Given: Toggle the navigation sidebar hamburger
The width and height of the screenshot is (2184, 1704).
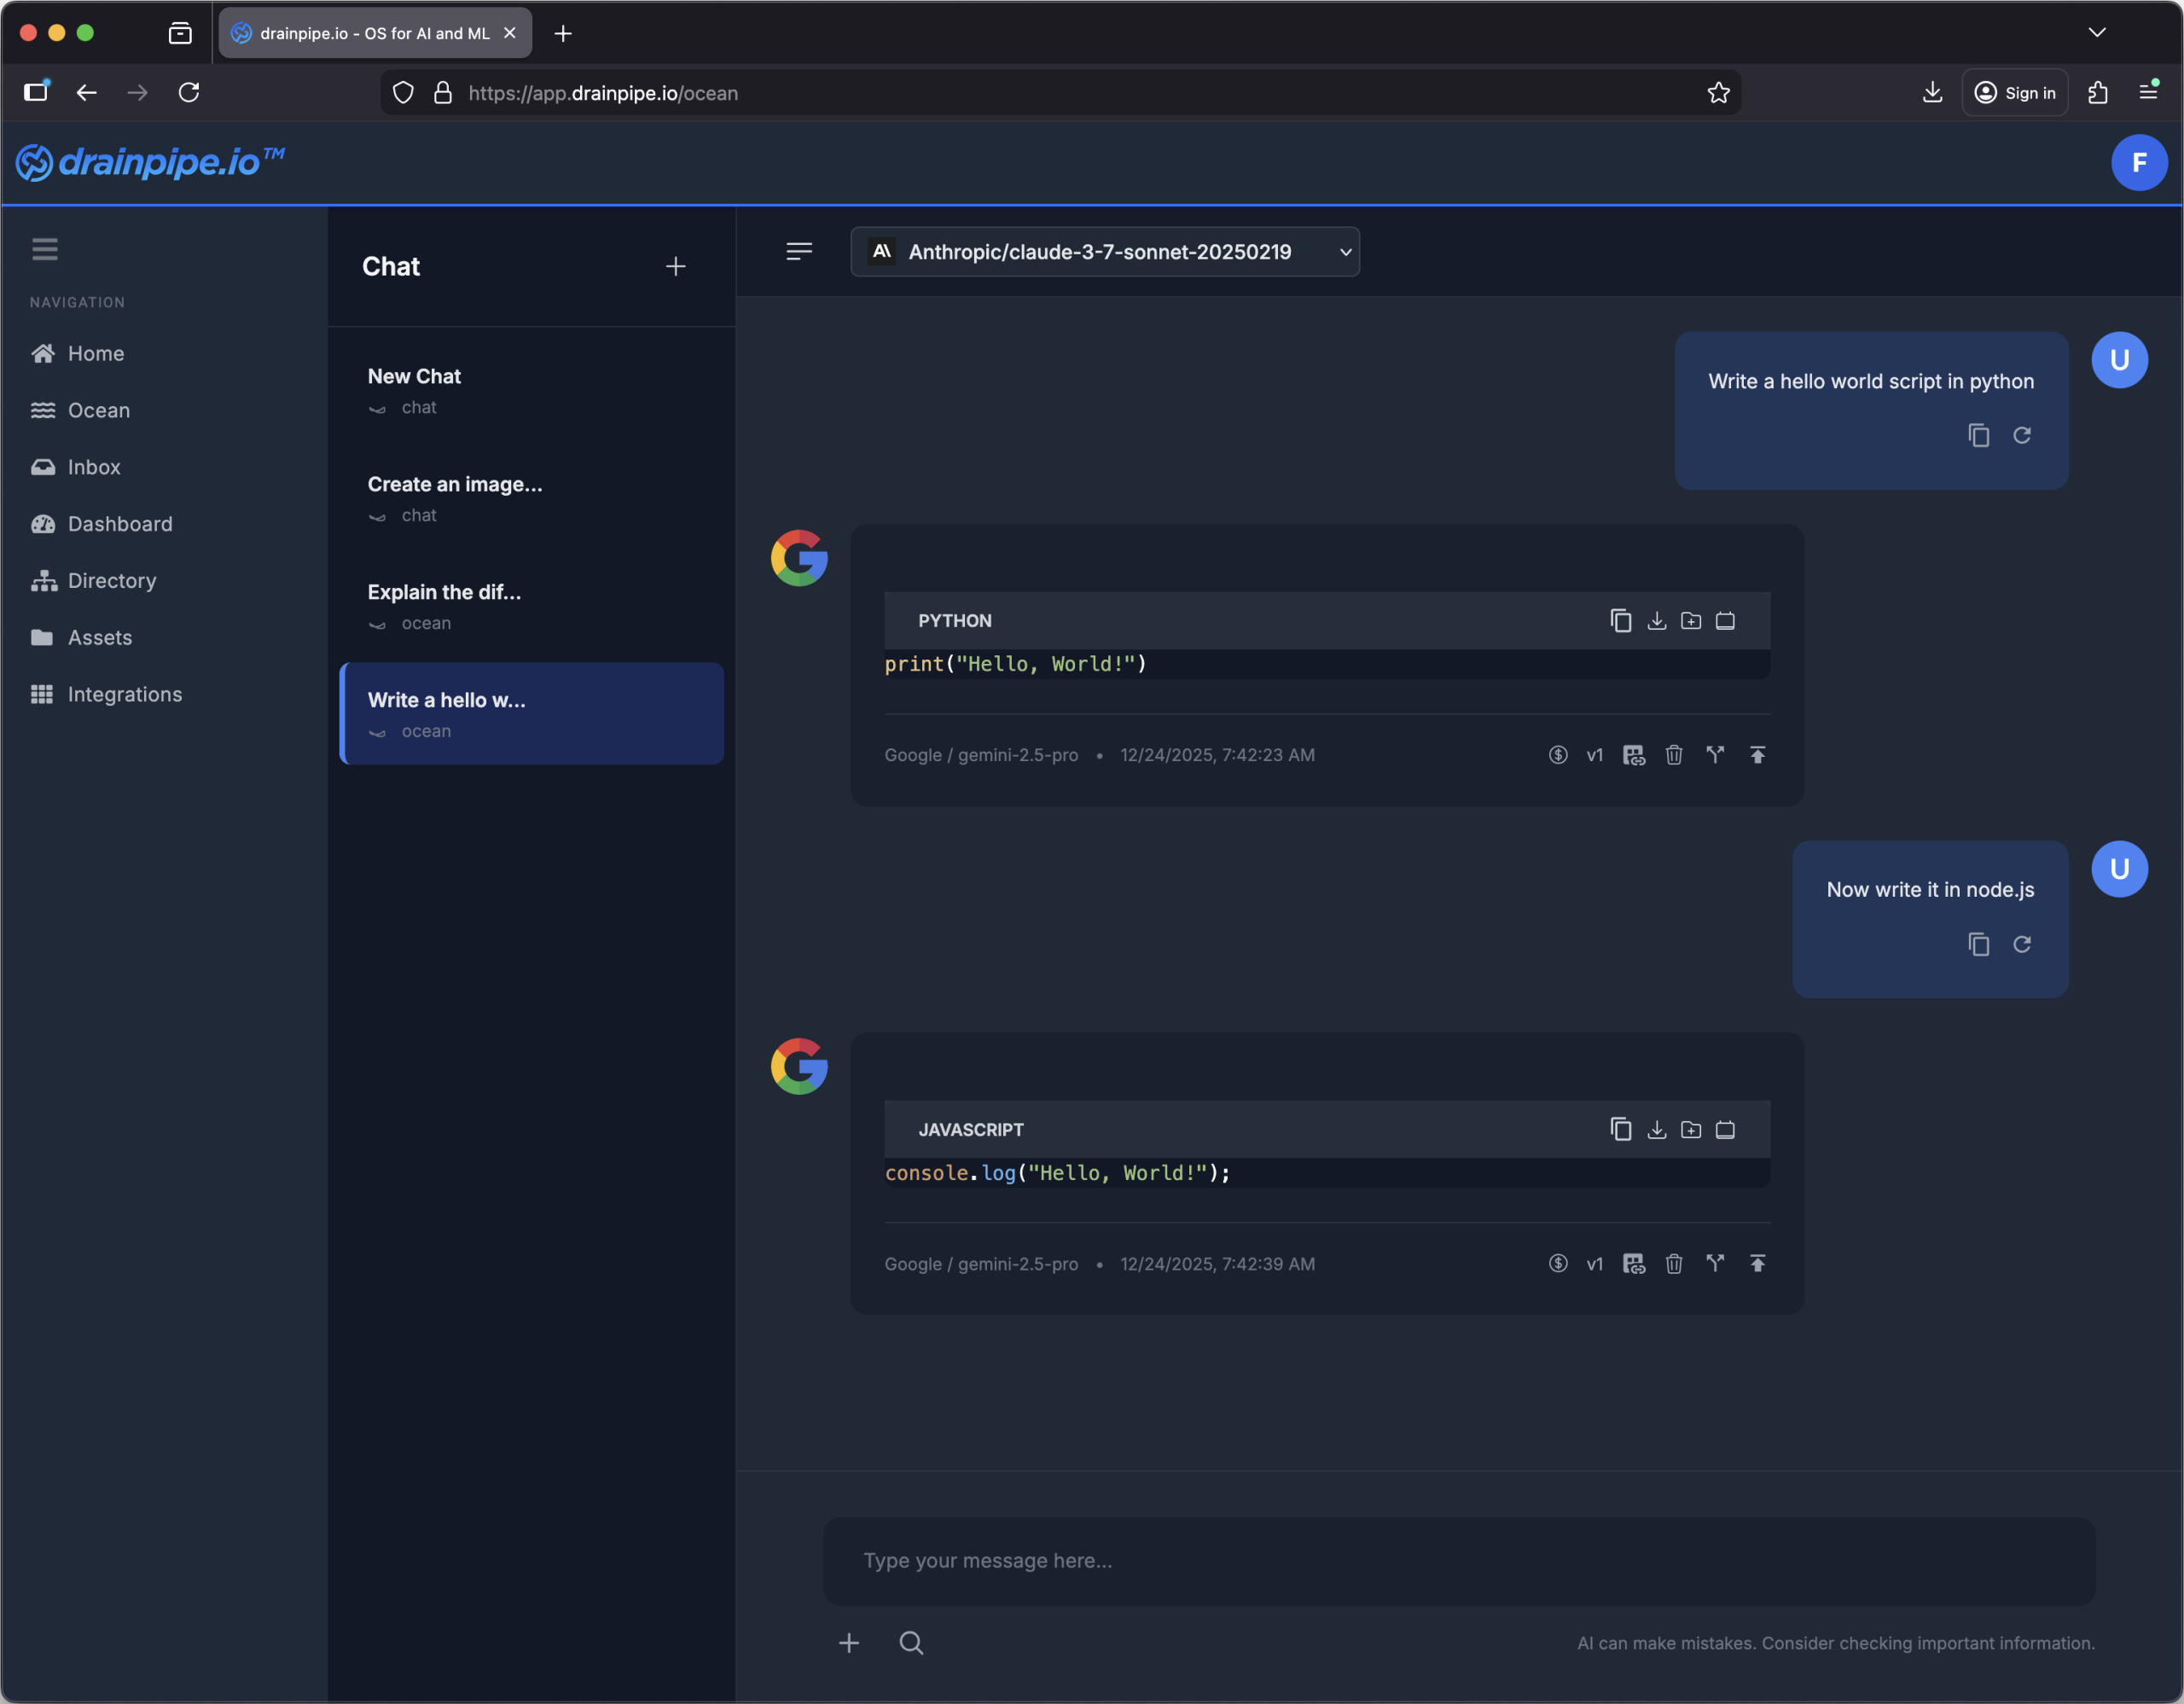Looking at the screenshot, I should tap(44, 249).
